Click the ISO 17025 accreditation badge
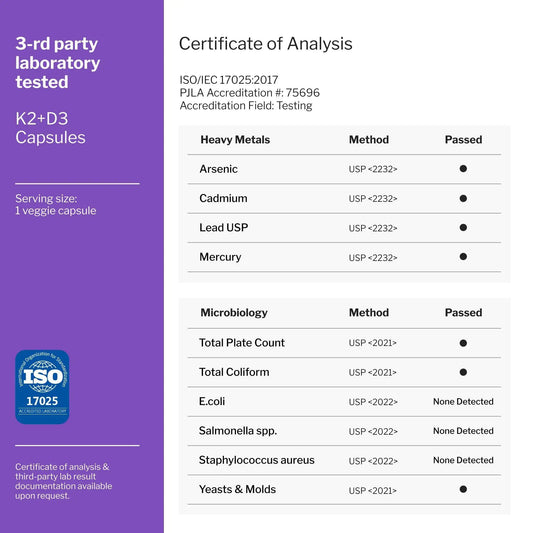 pyautogui.click(x=42, y=387)
